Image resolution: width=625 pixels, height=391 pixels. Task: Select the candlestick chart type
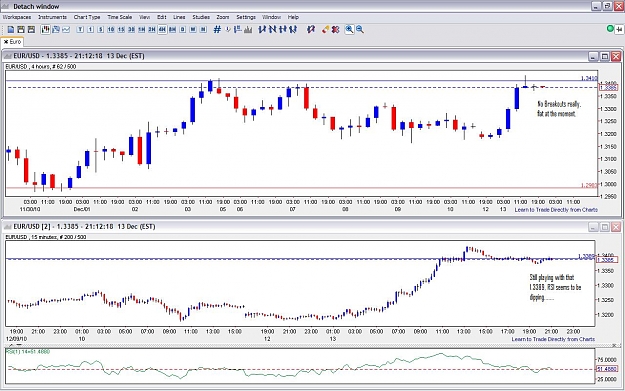click(45, 29)
